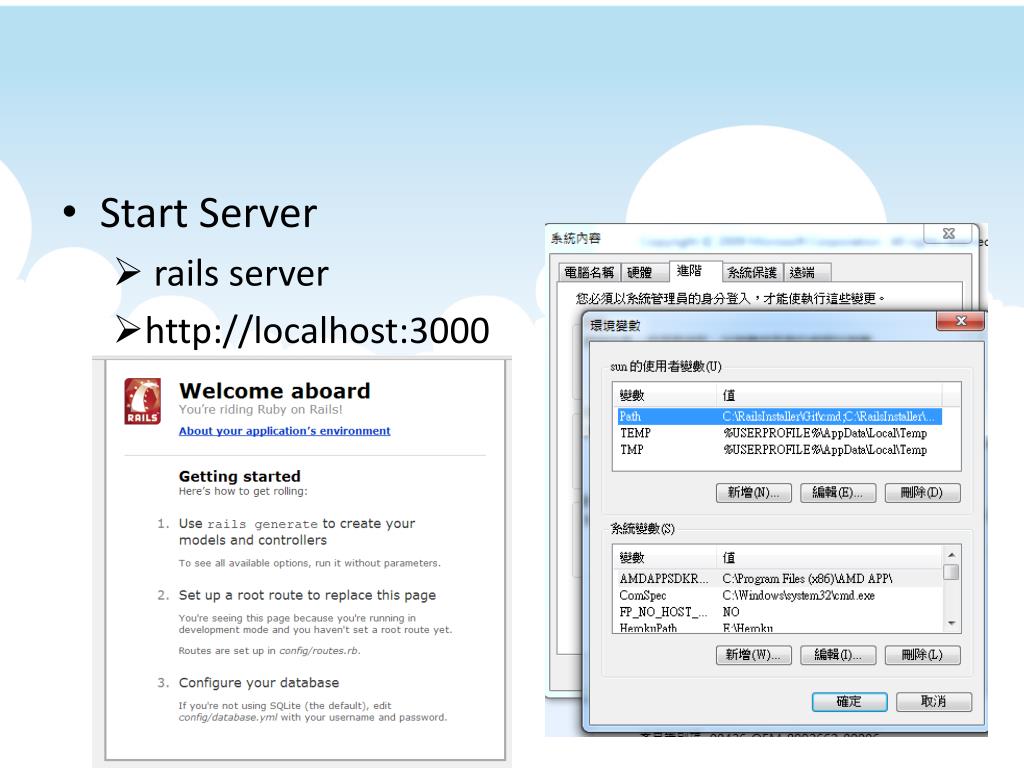Switch to the 電腦名稱 tab
The width and height of the screenshot is (1024, 768).
tap(589, 272)
